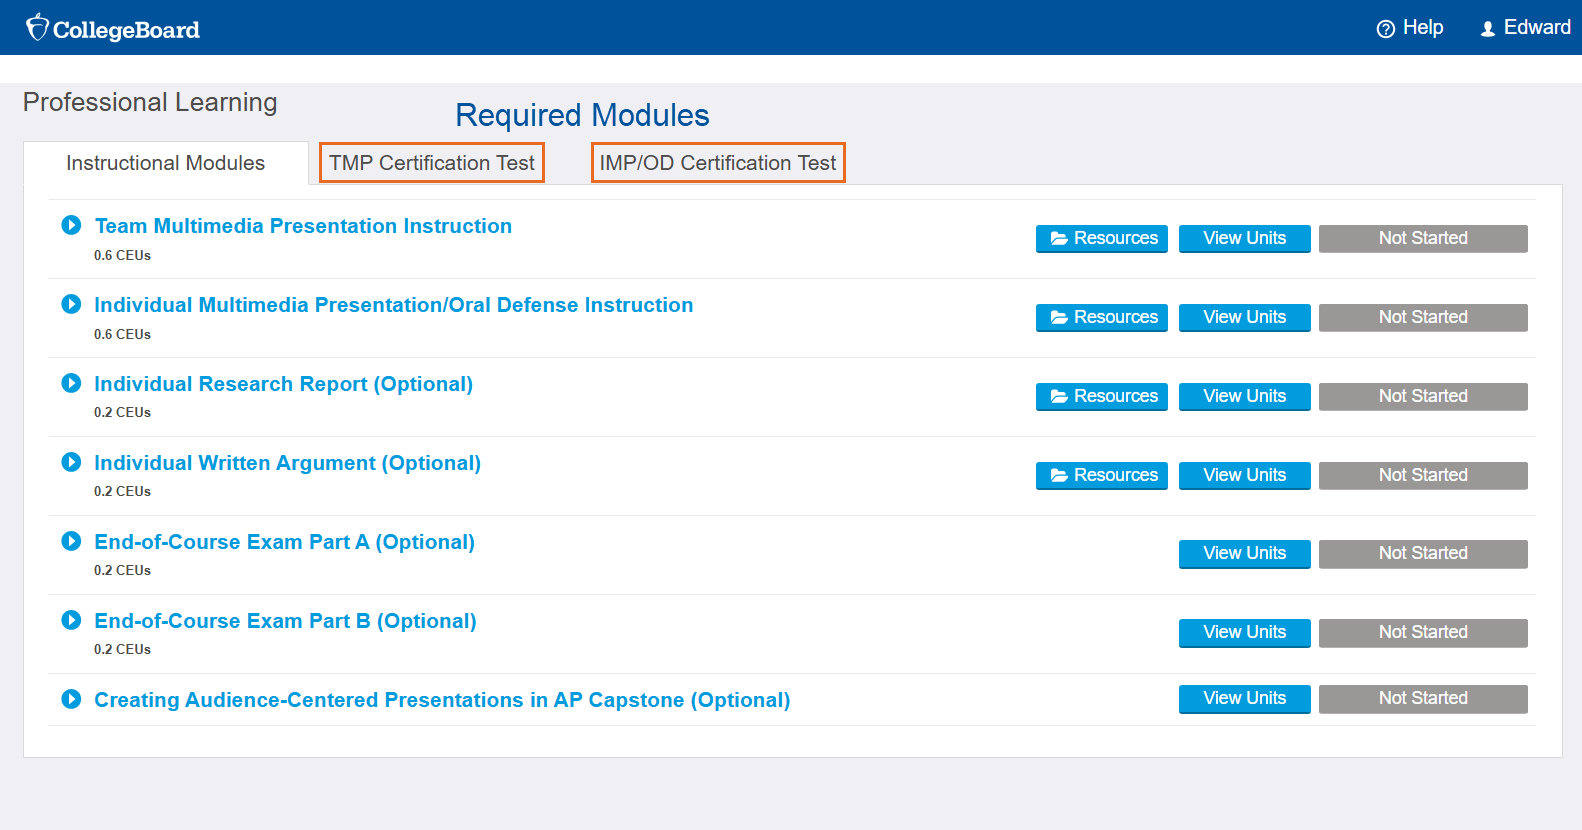
Task: View Units for End-of-Course Exam Part B
Action: point(1244,632)
